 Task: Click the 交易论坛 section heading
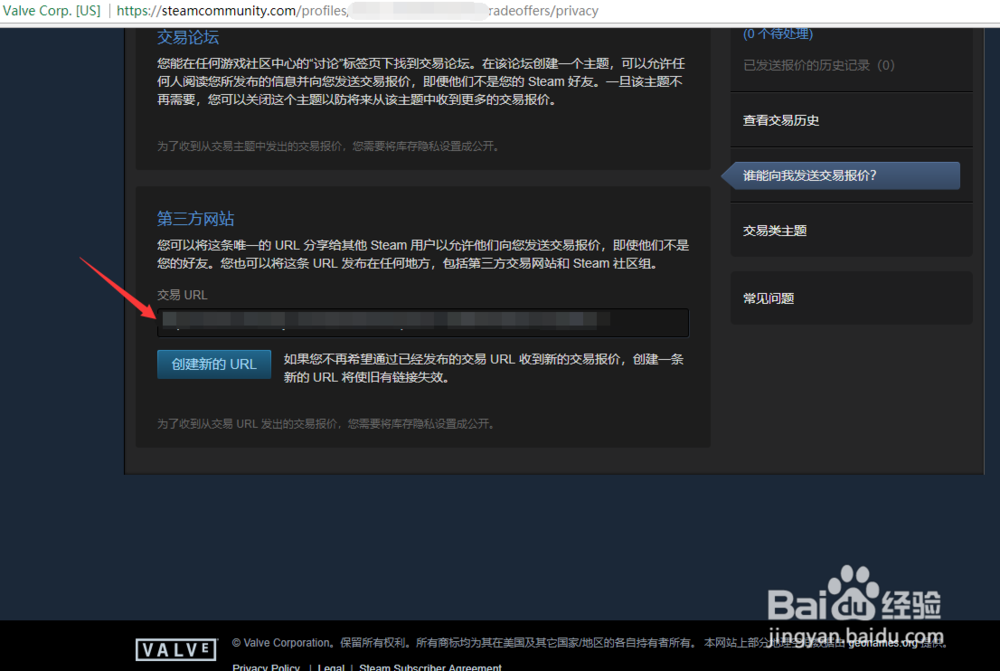187,37
